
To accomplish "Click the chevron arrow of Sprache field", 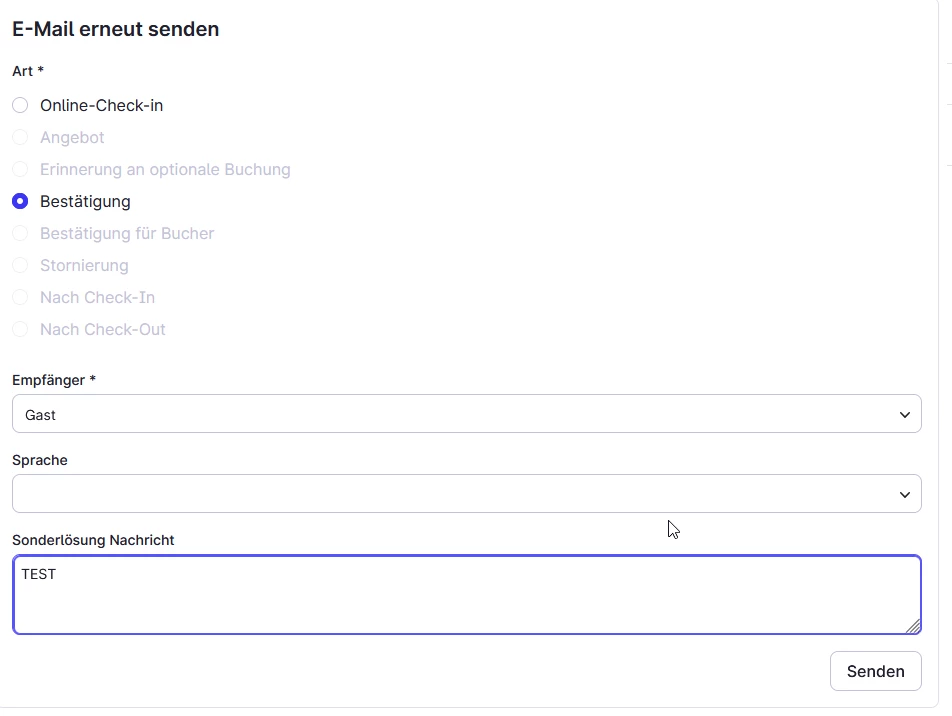I will coord(905,495).
